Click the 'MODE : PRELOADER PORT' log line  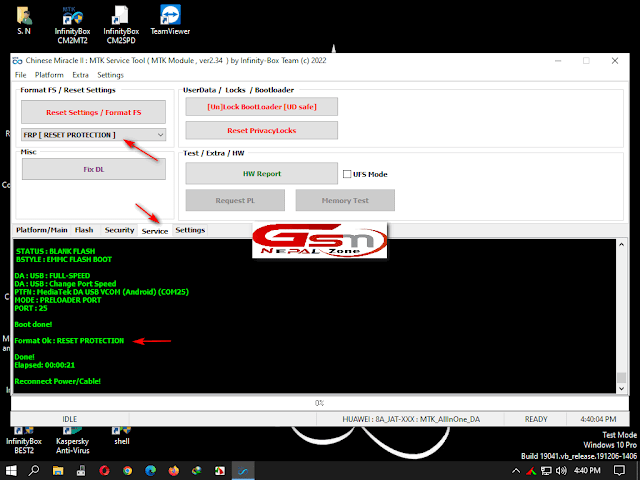click(x=58, y=300)
